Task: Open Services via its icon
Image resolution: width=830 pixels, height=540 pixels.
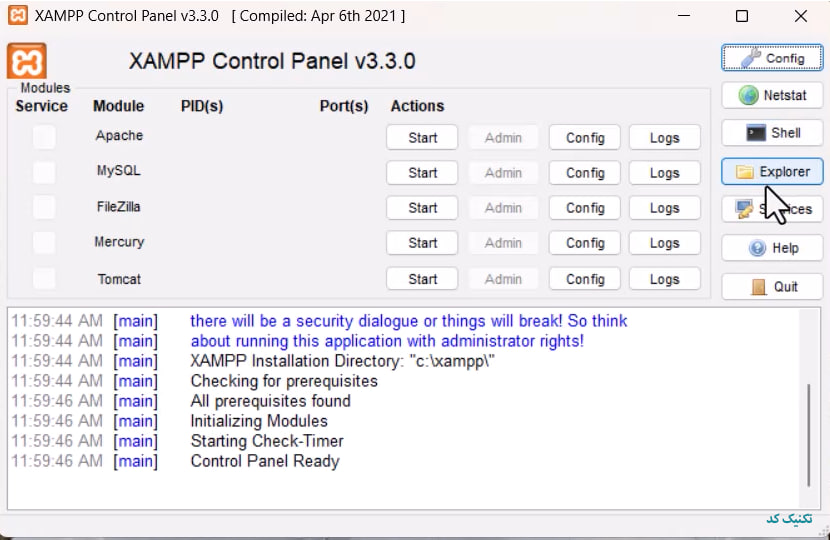Action: pos(772,209)
